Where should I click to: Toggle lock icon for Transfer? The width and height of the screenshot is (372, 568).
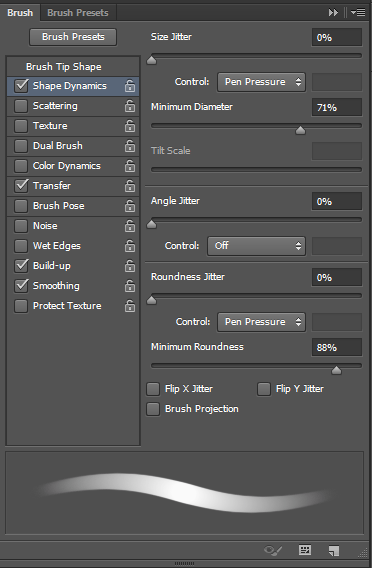pyautogui.click(x=130, y=186)
